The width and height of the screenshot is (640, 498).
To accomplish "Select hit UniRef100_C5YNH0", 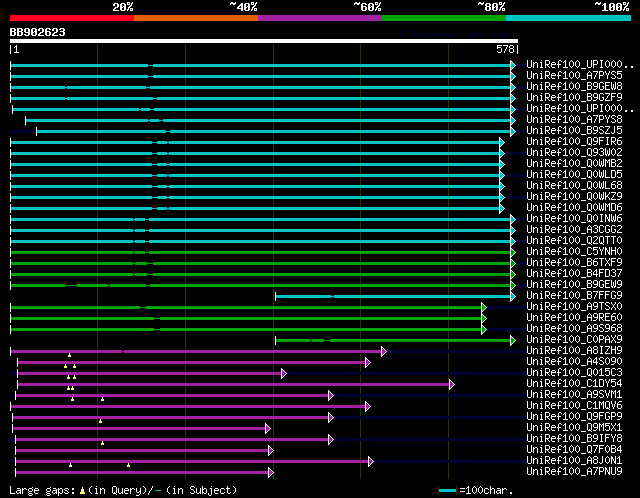I will [574, 252].
